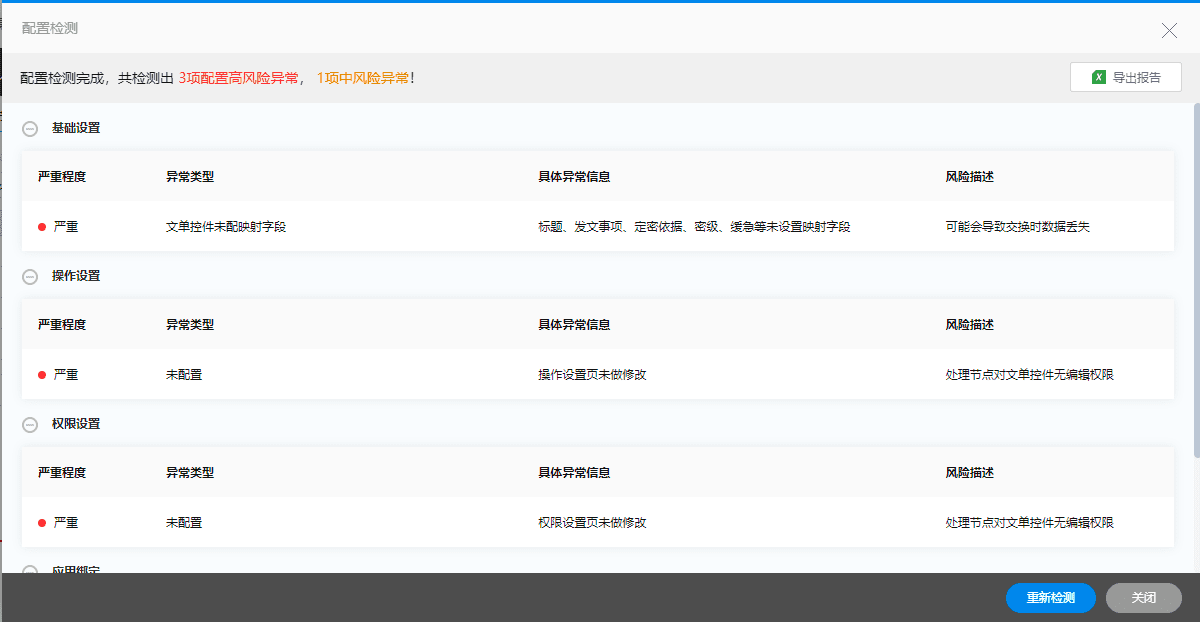Click 风险描述 header in 权限设置 table
The width and height of the screenshot is (1200, 622).
(x=970, y=473)
